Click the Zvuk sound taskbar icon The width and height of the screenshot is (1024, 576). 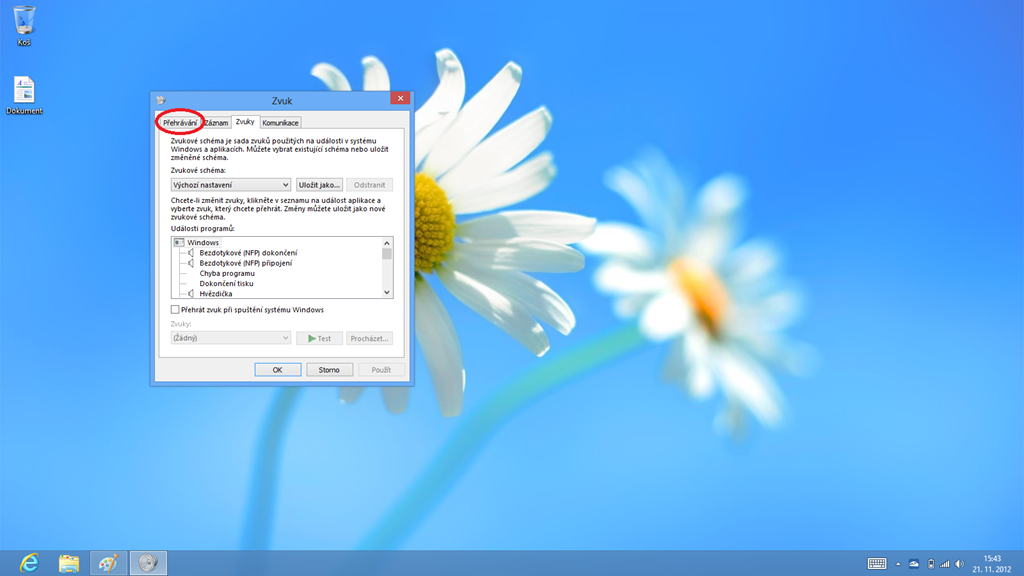point(148,563)
